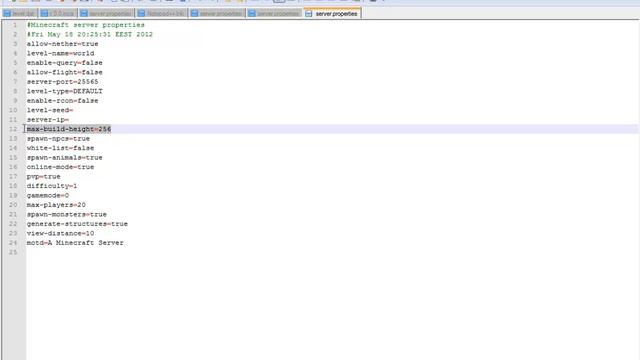Click the enable-rcon=false line
640x360 pixels.
[x=62, y=100]
